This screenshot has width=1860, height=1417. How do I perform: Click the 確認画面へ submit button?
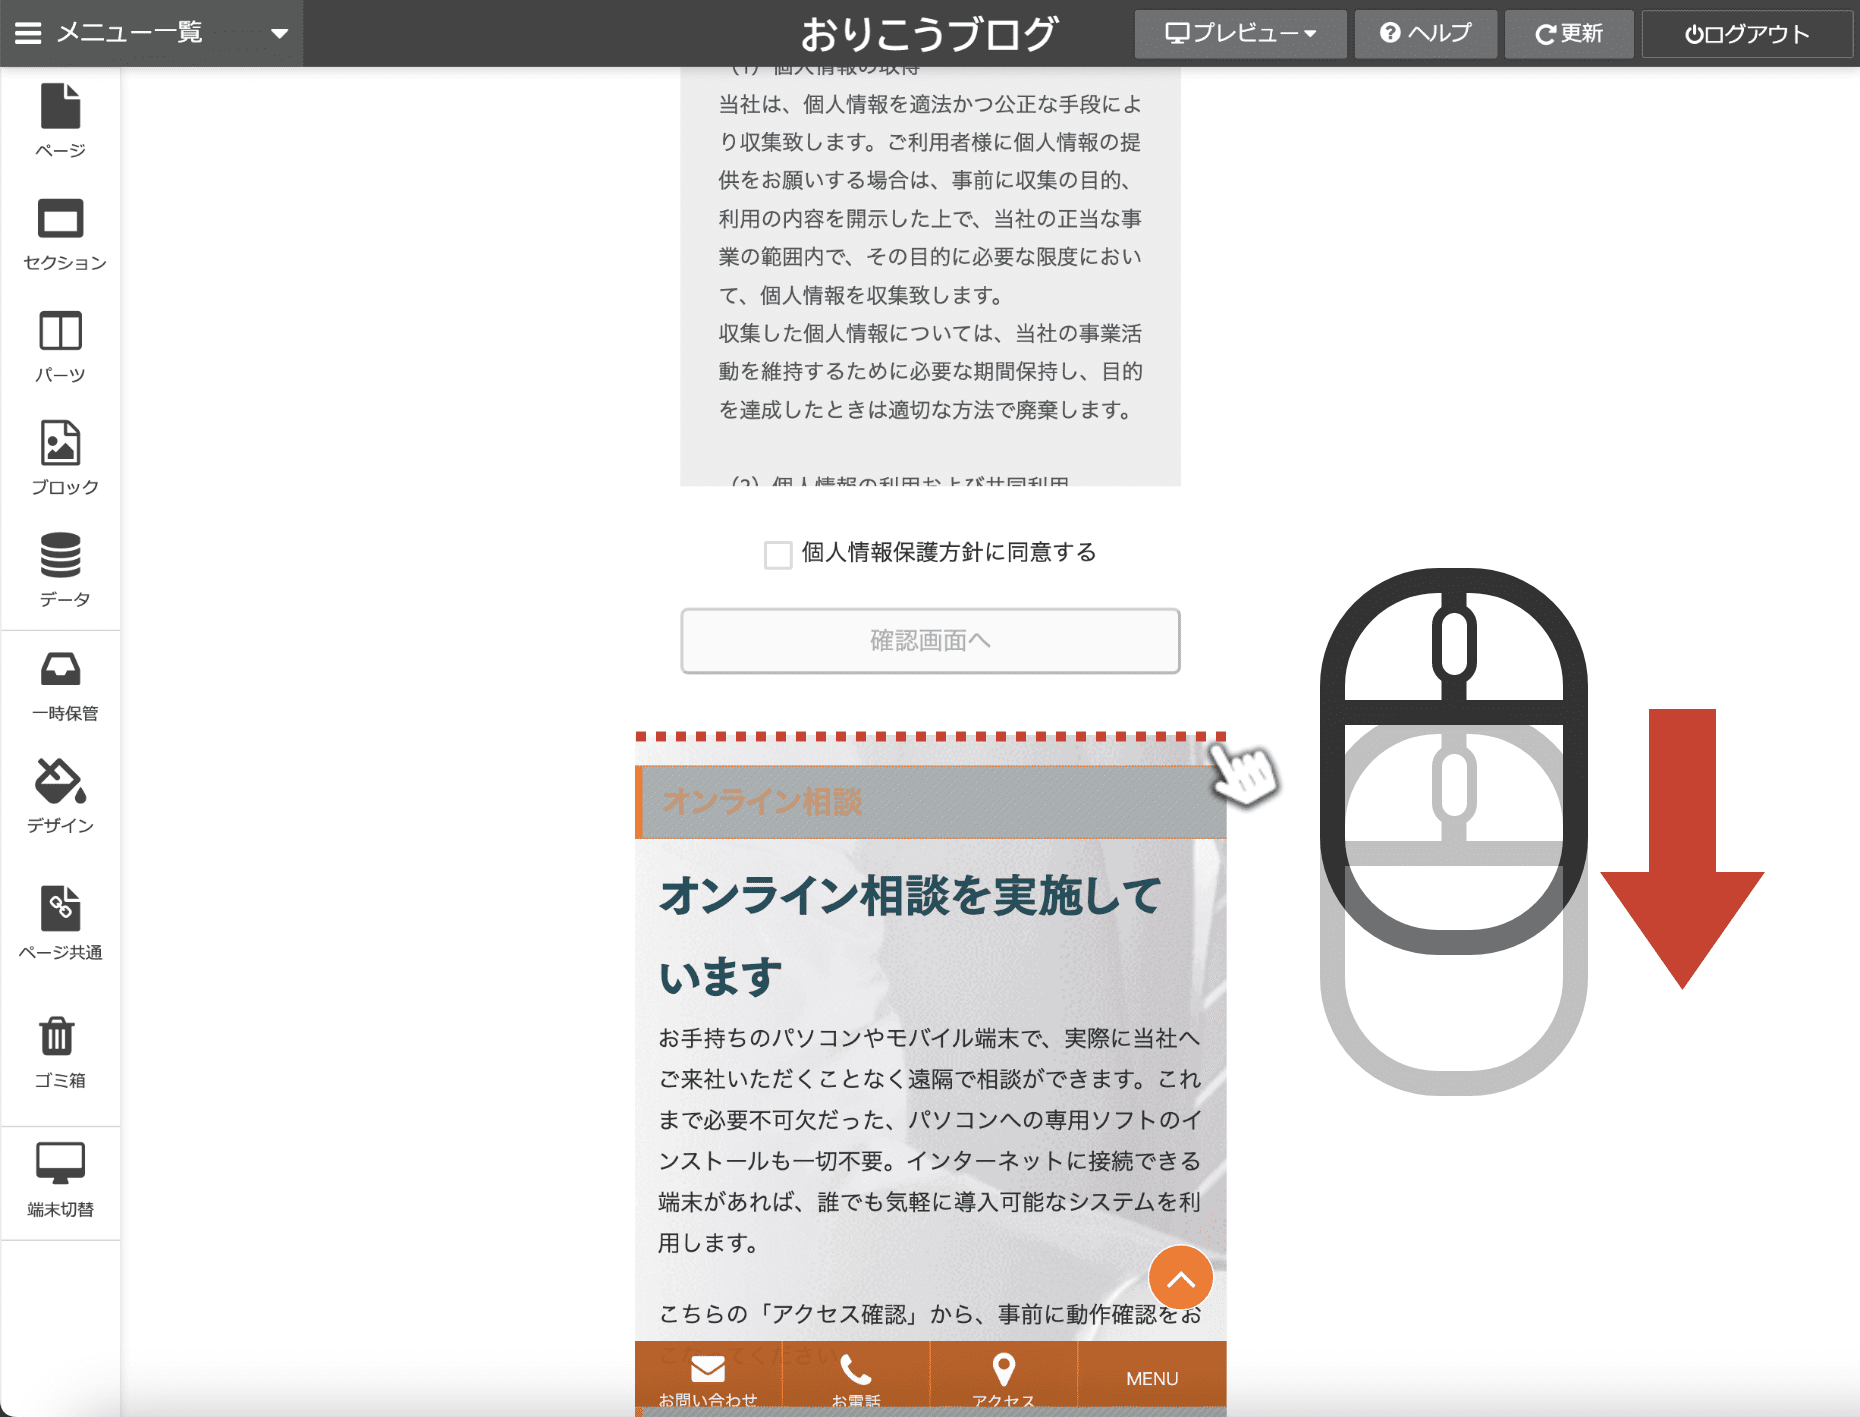(x=930, y=641)
